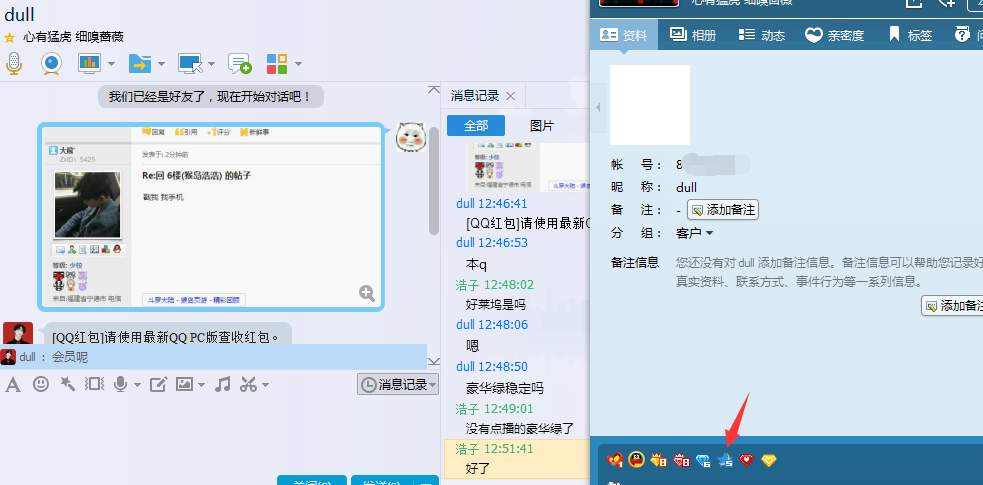Click the chat scroll-up arrow
The image size is (983, 485).
(x=434, y=90)
